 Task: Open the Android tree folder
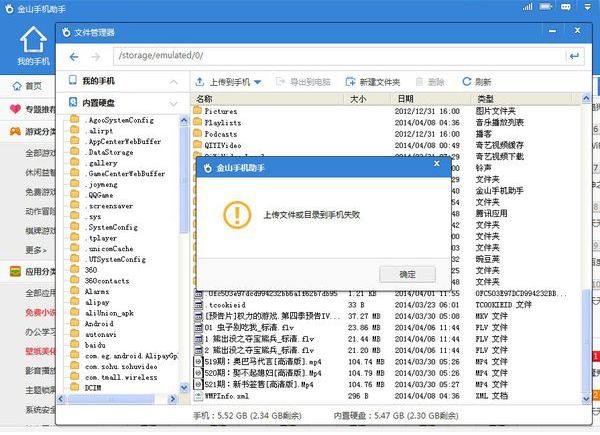coord(92,324)
